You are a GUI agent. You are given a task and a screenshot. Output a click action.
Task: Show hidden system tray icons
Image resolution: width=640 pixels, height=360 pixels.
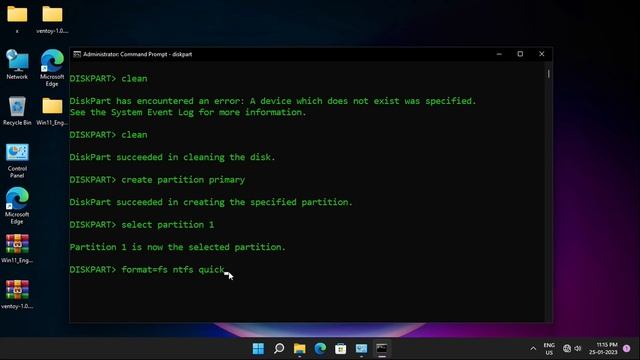[x=533, y=349]
